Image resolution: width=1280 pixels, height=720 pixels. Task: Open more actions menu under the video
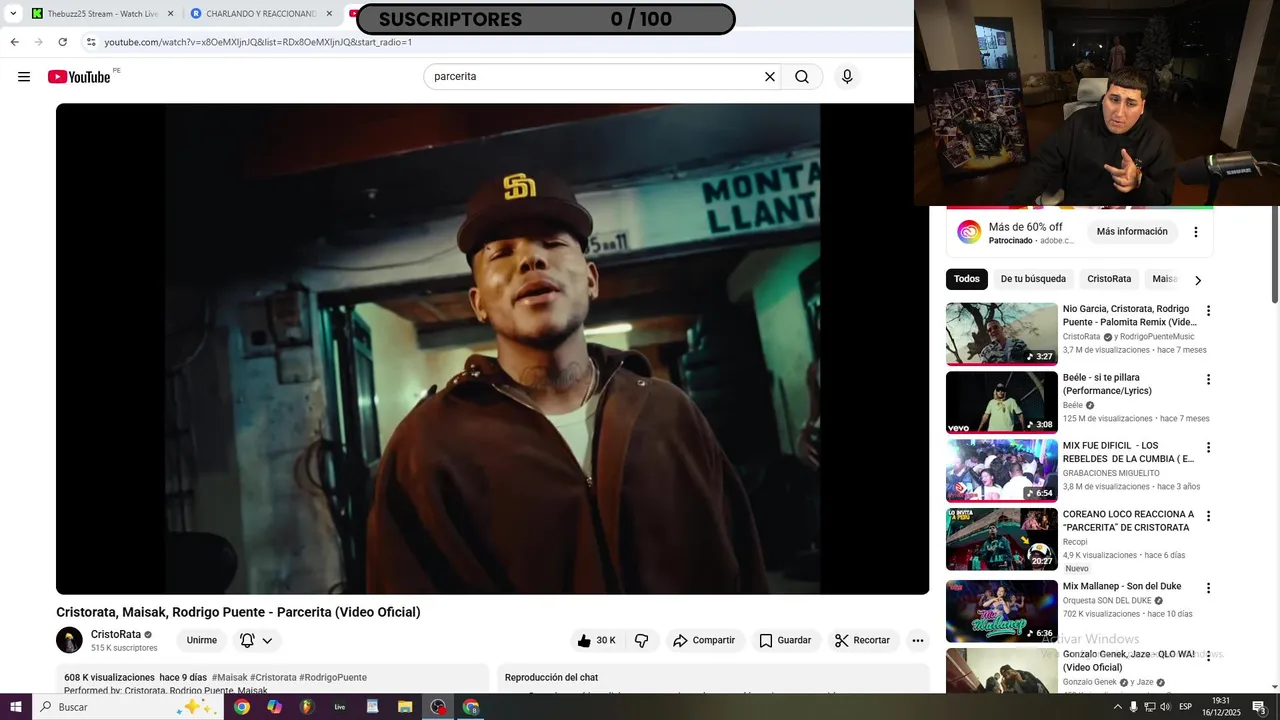pyautogui.click(x=918, y=640)
